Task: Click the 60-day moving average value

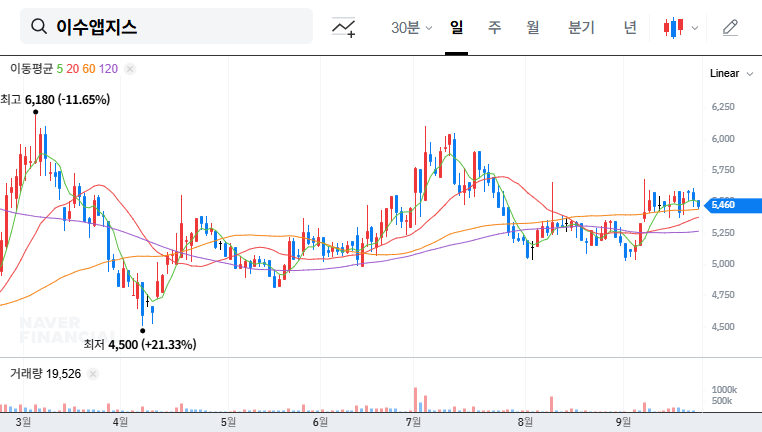Action: point(89,69)
